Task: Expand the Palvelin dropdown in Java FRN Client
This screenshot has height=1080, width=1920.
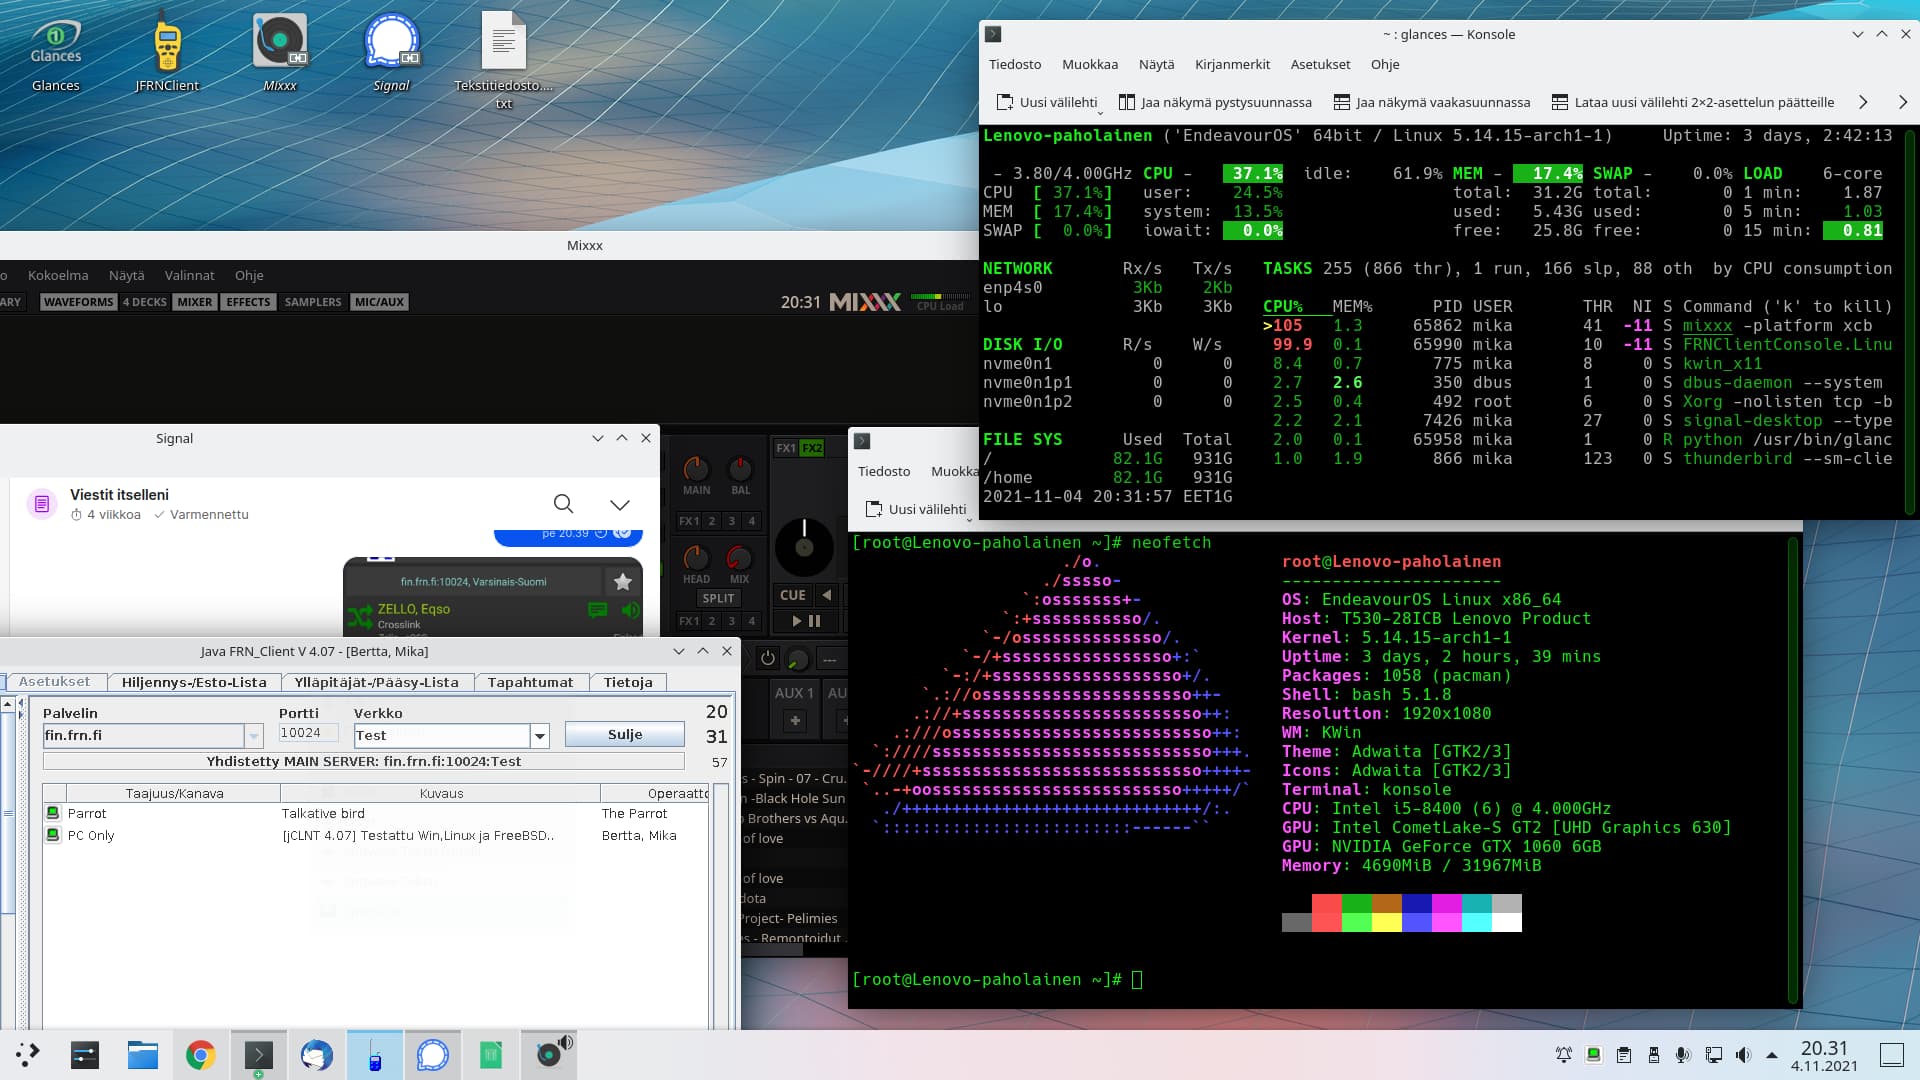Action: coord(253,735)
